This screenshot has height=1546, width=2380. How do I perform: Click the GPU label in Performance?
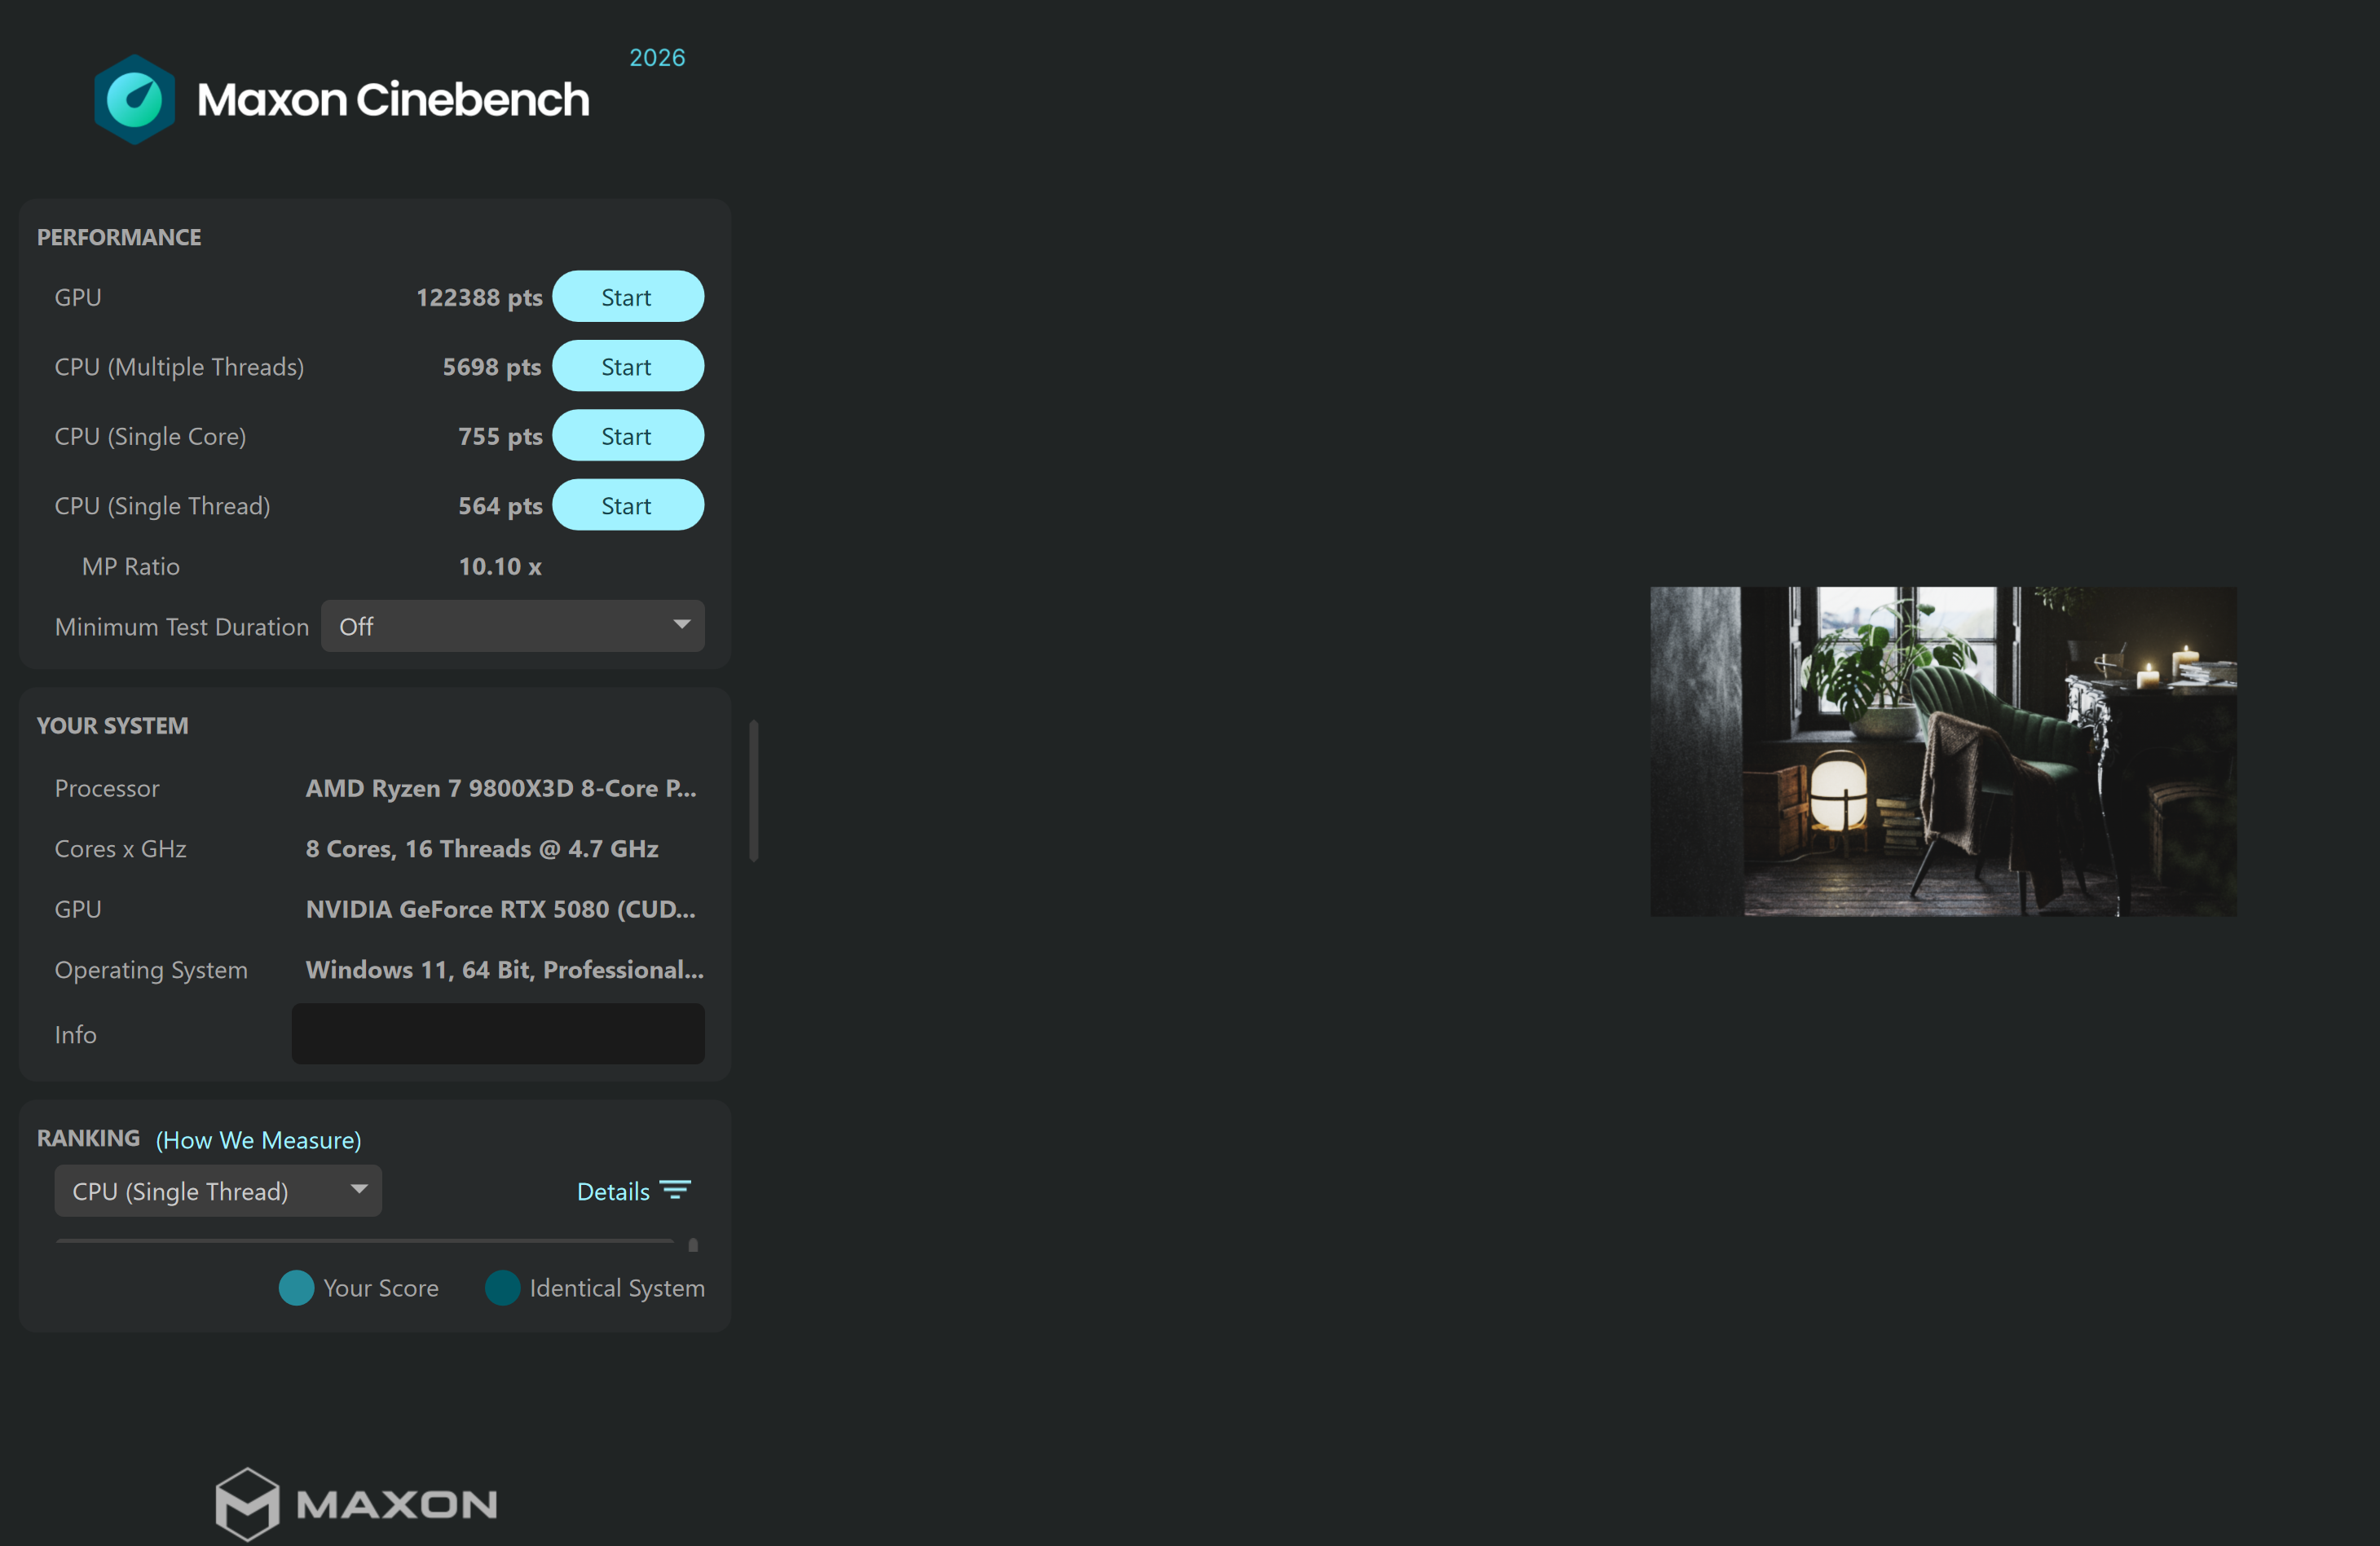(78, 297)
